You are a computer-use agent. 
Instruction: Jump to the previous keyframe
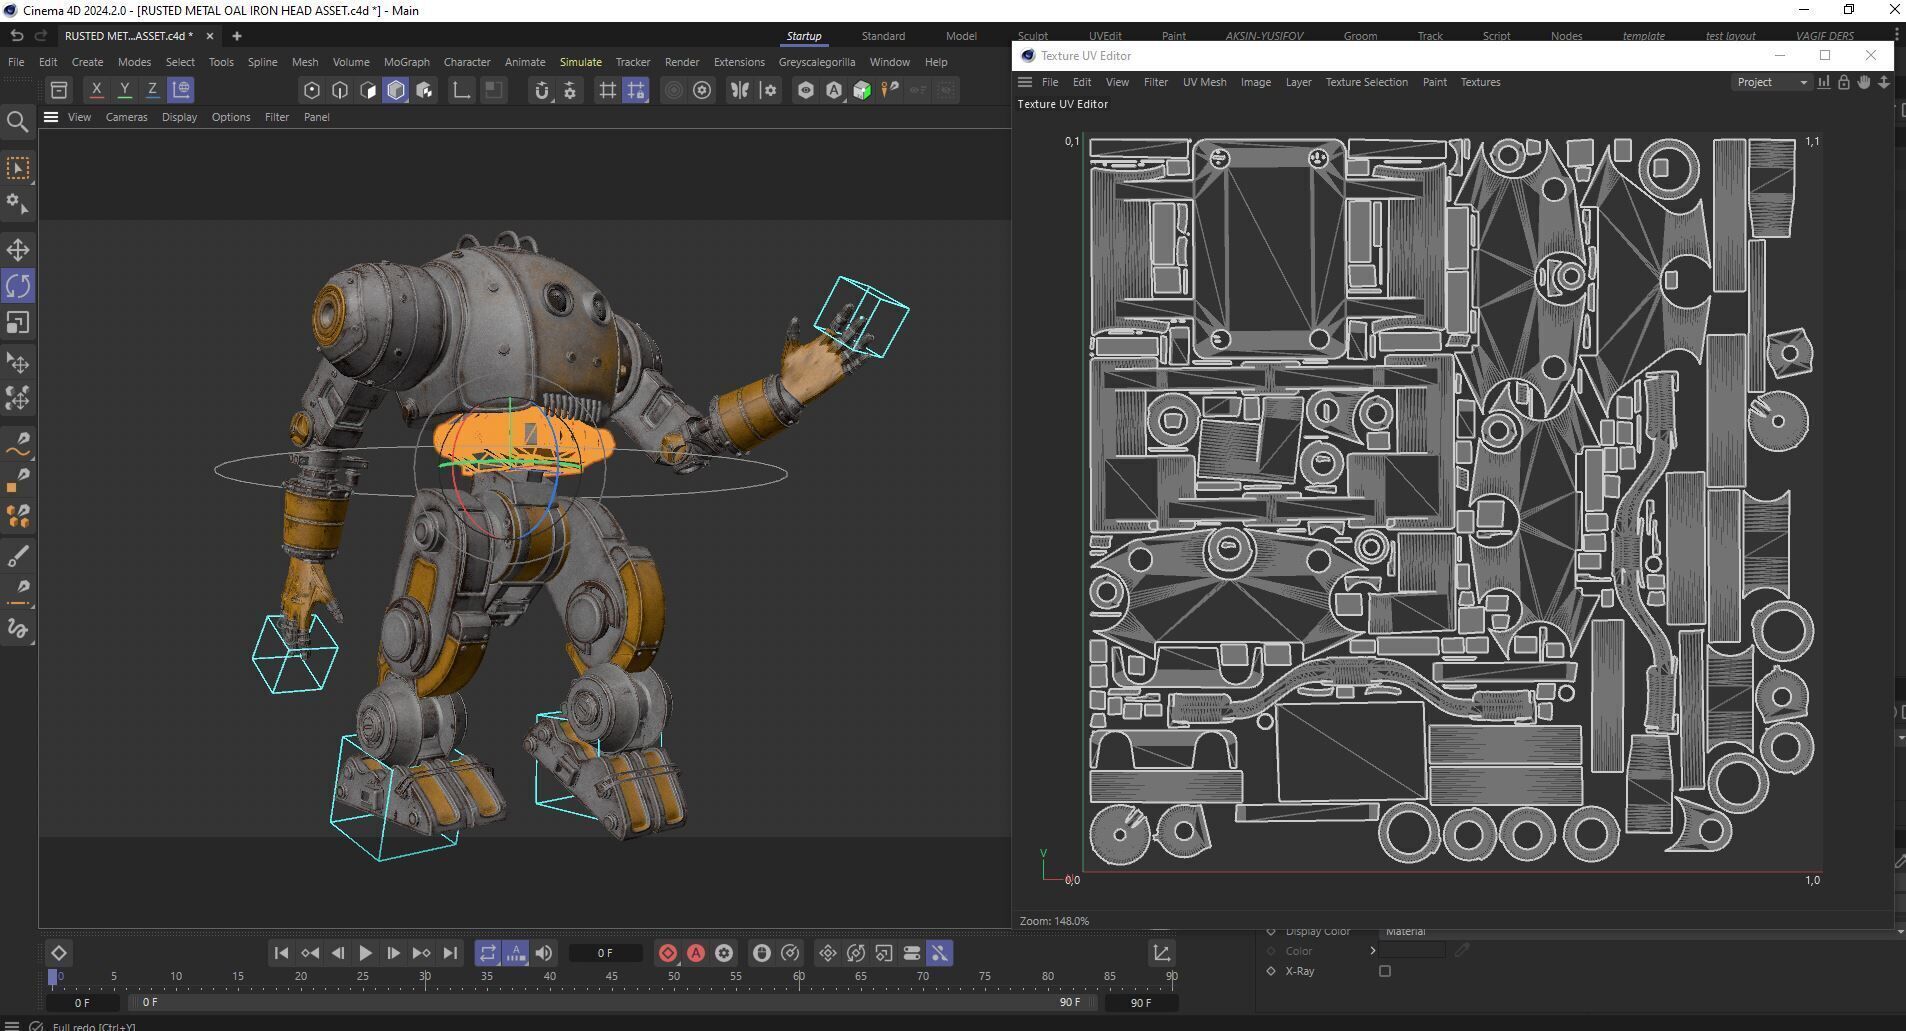[x=310, y=953]
